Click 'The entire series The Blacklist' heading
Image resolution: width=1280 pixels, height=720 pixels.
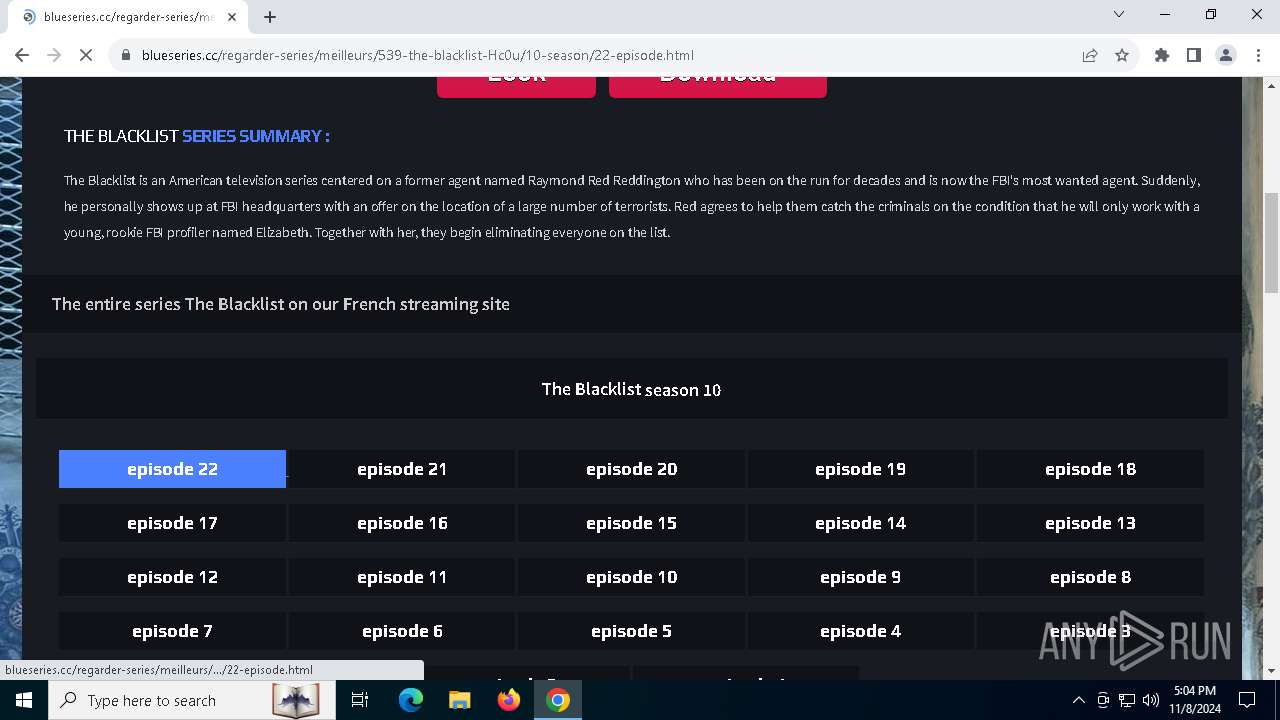pos(281,304)
